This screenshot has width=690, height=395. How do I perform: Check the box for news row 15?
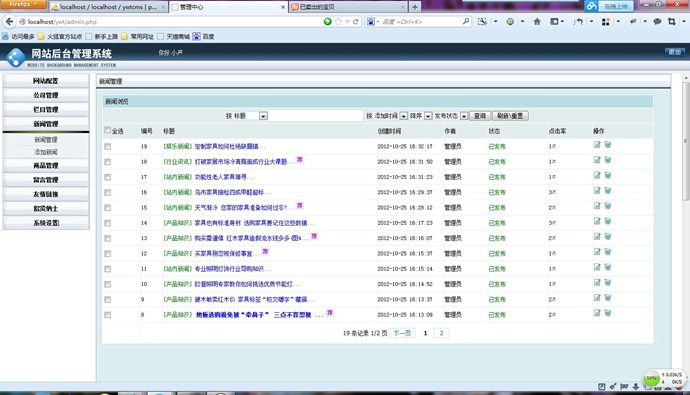[107, 208]
